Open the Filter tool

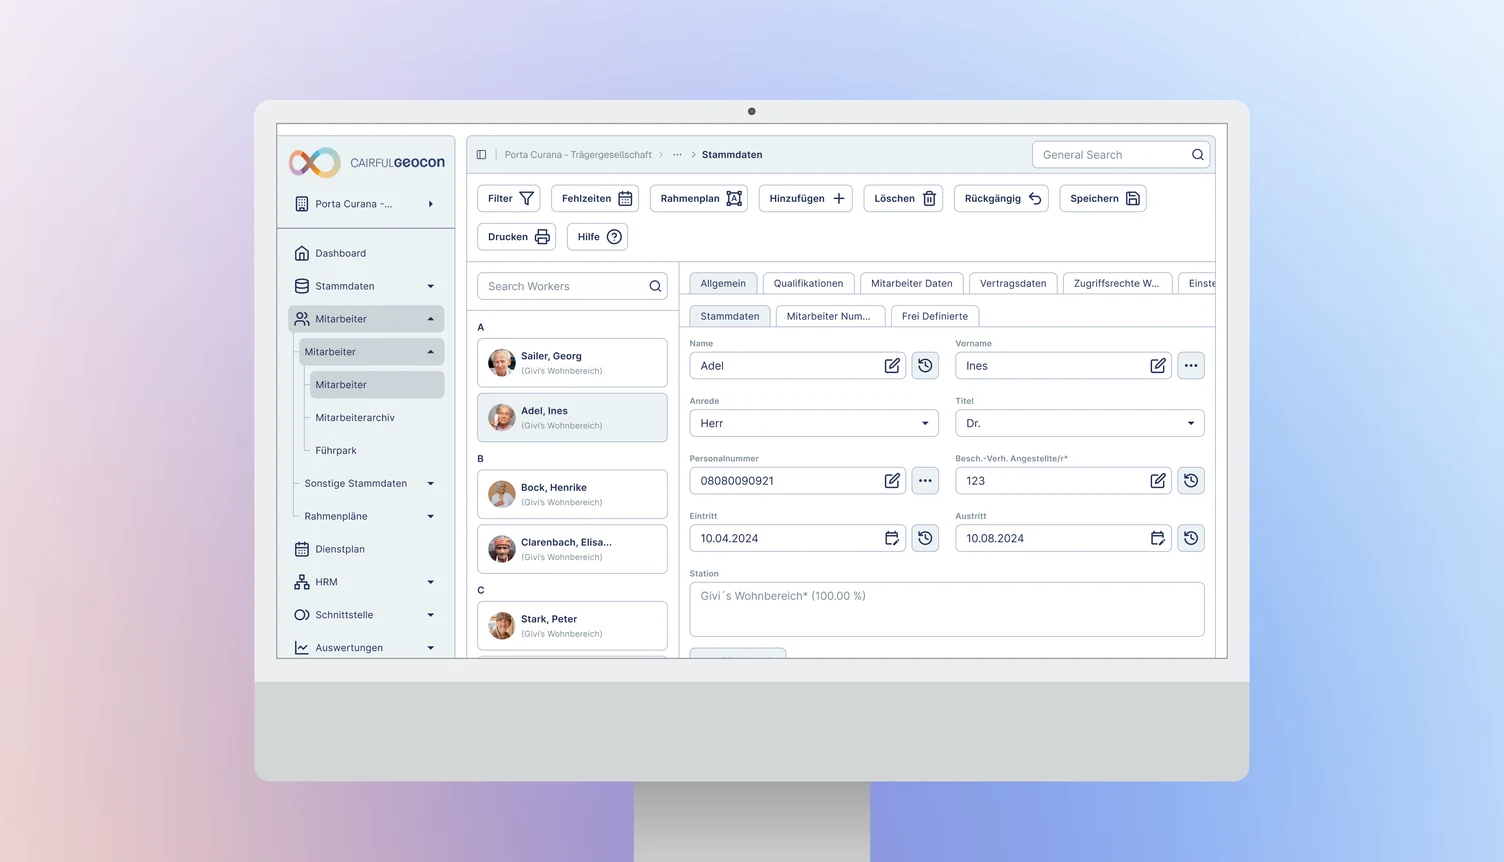click(509, 198)
